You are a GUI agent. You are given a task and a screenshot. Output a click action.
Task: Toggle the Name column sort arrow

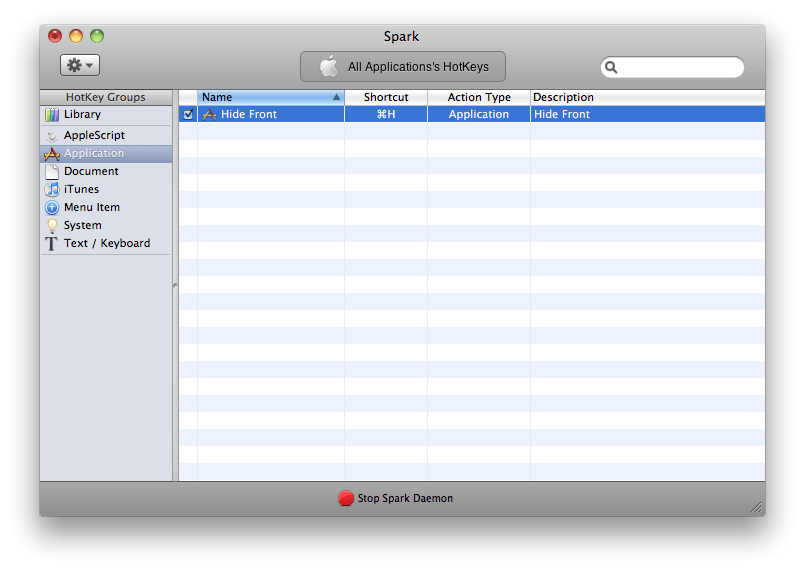coord(336,97)
